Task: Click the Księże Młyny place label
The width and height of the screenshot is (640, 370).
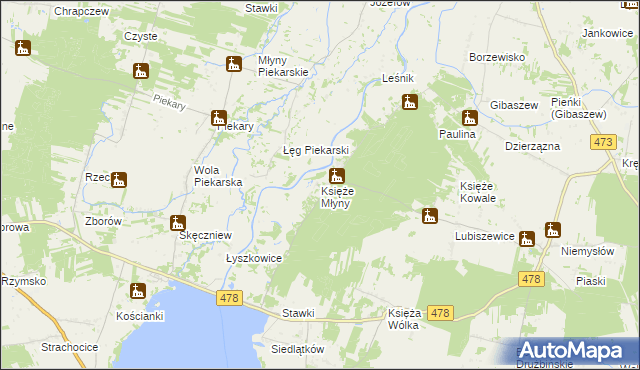Action: (x=337, y=197)
